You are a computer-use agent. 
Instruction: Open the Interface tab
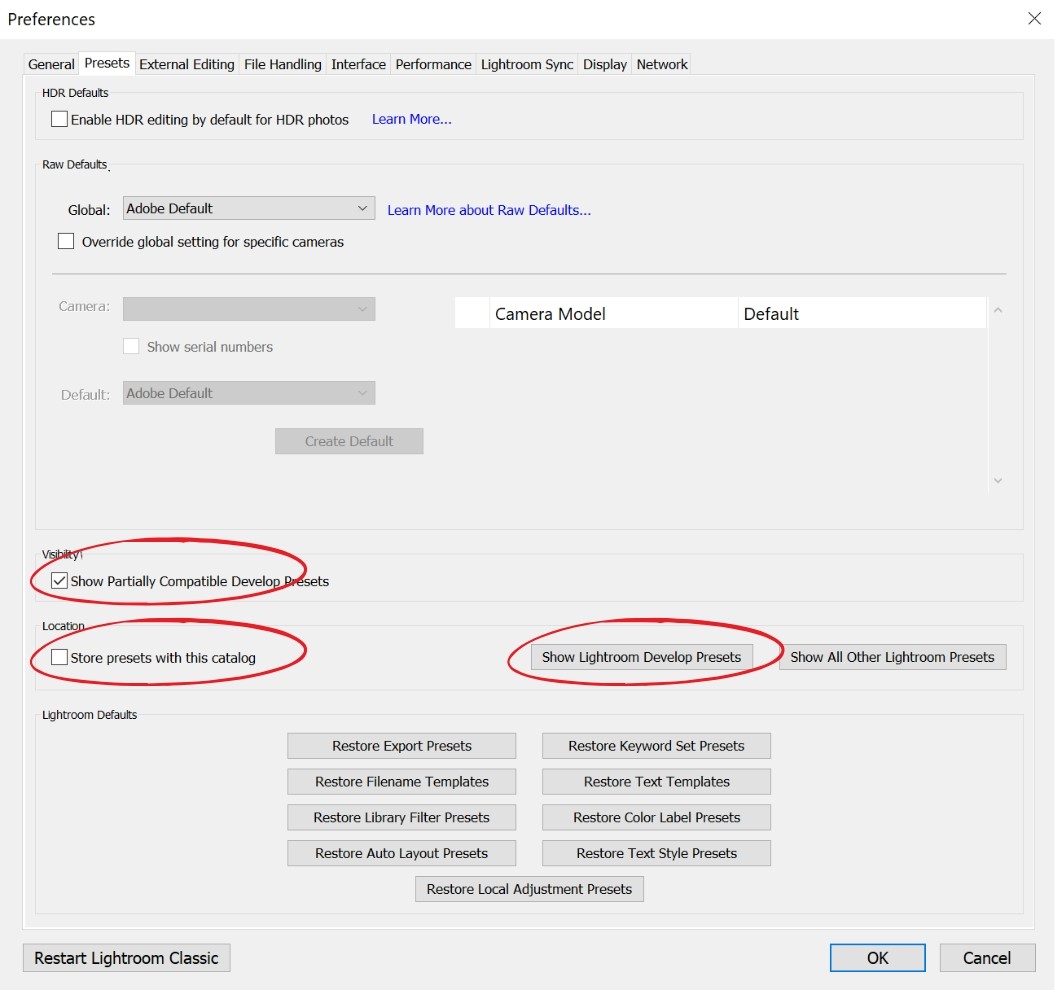[x=359, y=64]
